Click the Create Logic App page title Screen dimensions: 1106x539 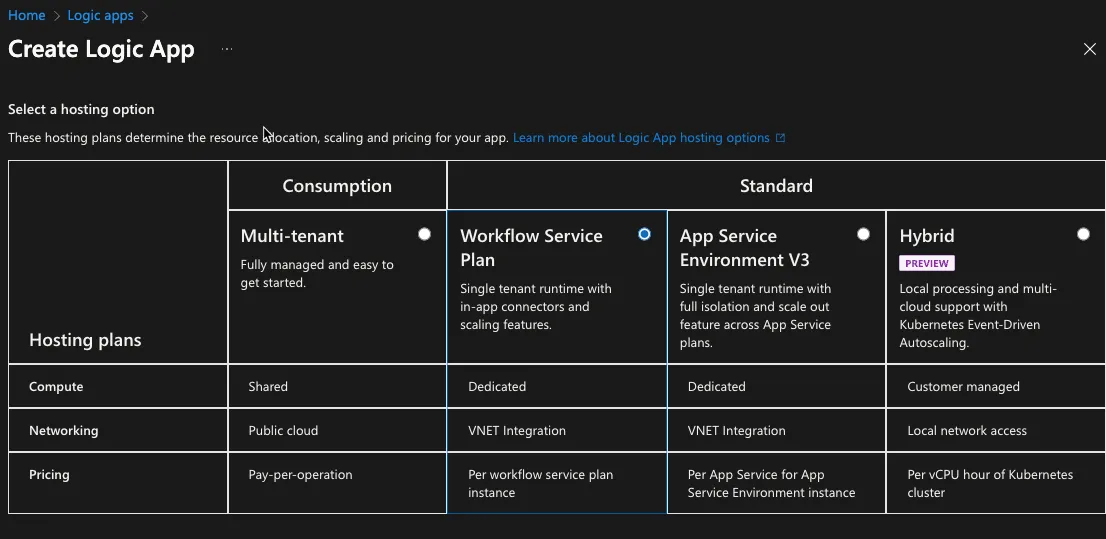point(101,49)
